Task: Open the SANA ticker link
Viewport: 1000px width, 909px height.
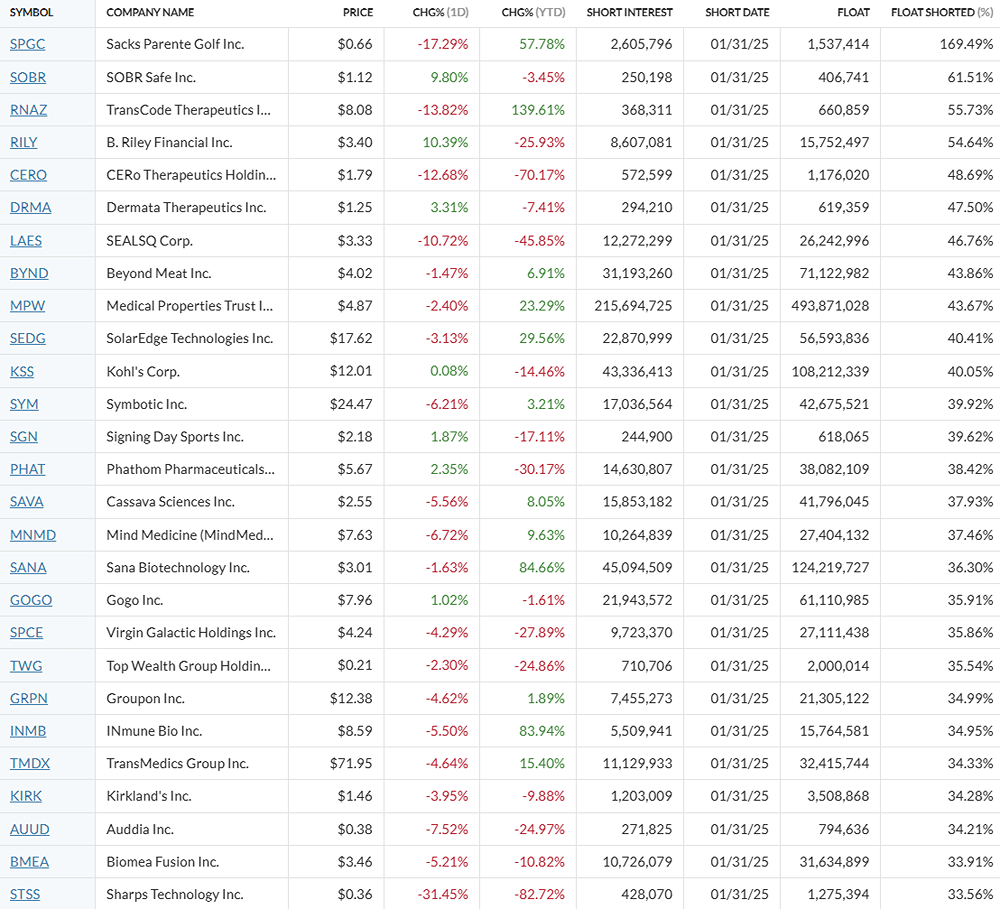Action: [28, 567]
